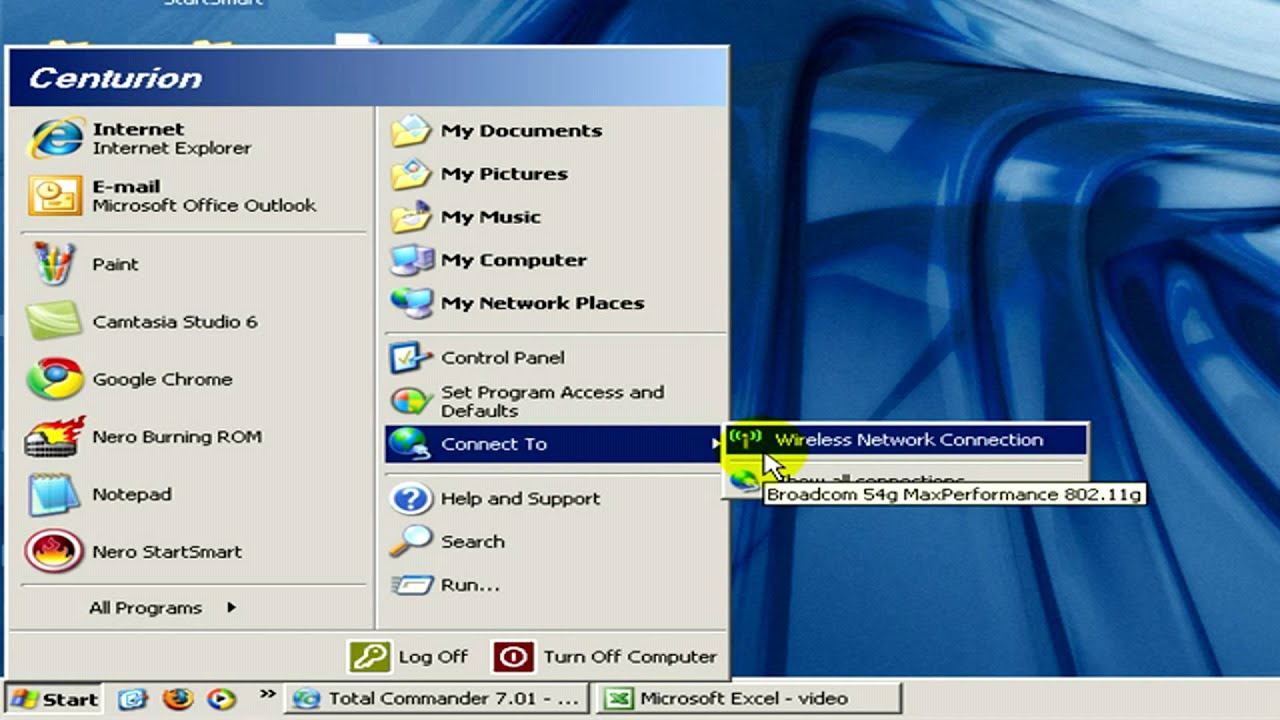Image resolution: width=1280 pixels, height=720 pixels.
Task: Click the Log Off button
Action: point(409,657)
